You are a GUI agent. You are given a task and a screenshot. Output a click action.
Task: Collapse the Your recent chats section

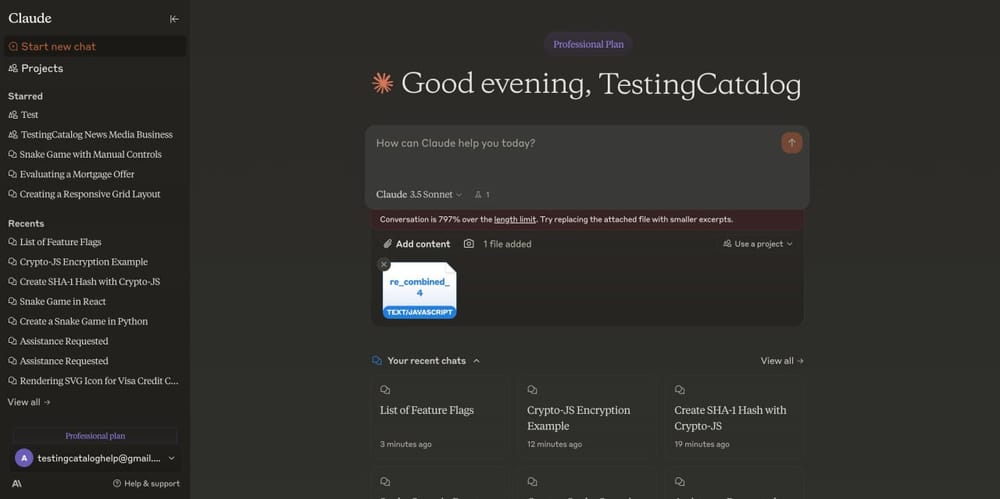476,361
